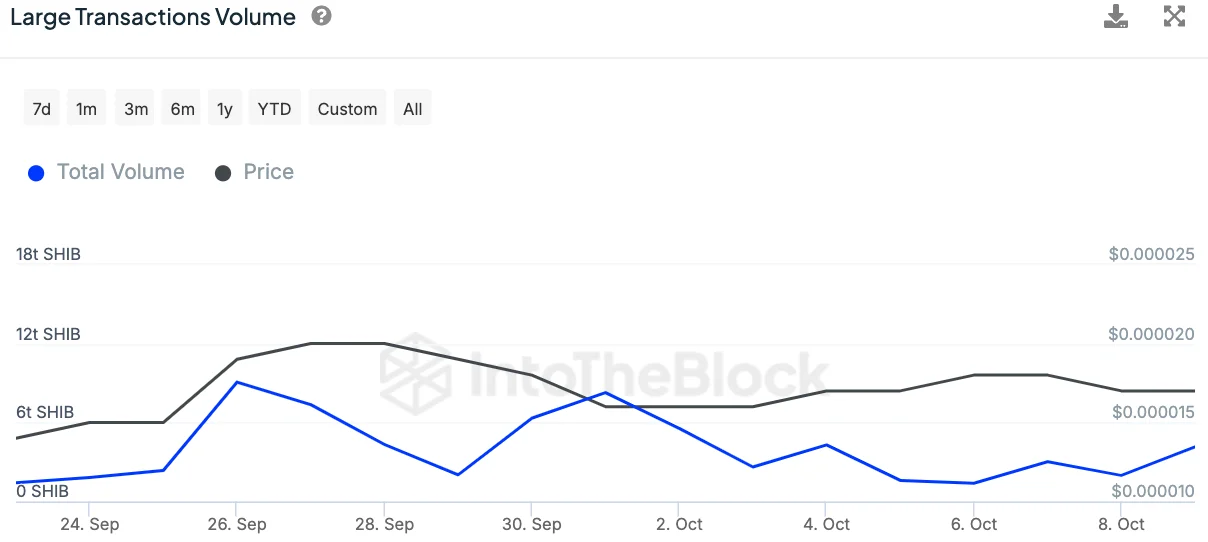The width and height of the screenshot is (1208, 542).
Task: Choose the 3m time range
Action: [136, 109]
